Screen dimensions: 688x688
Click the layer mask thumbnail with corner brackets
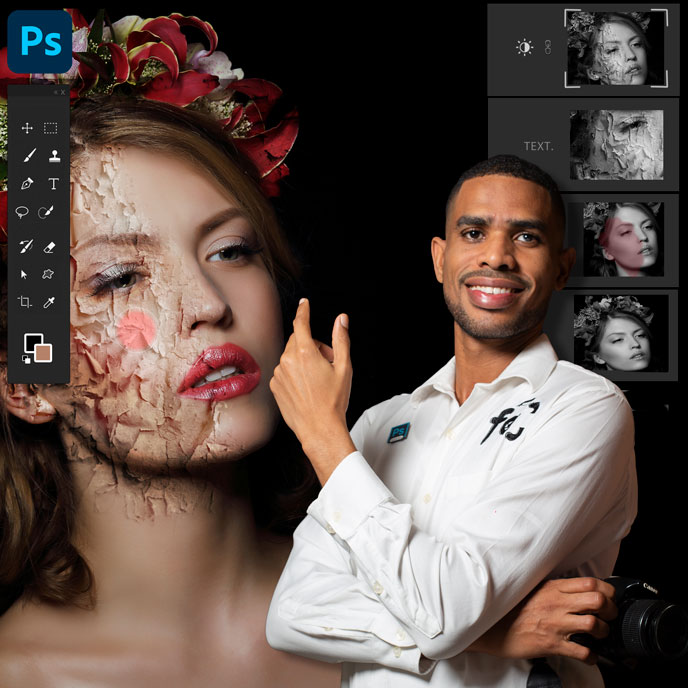point(616,48)
